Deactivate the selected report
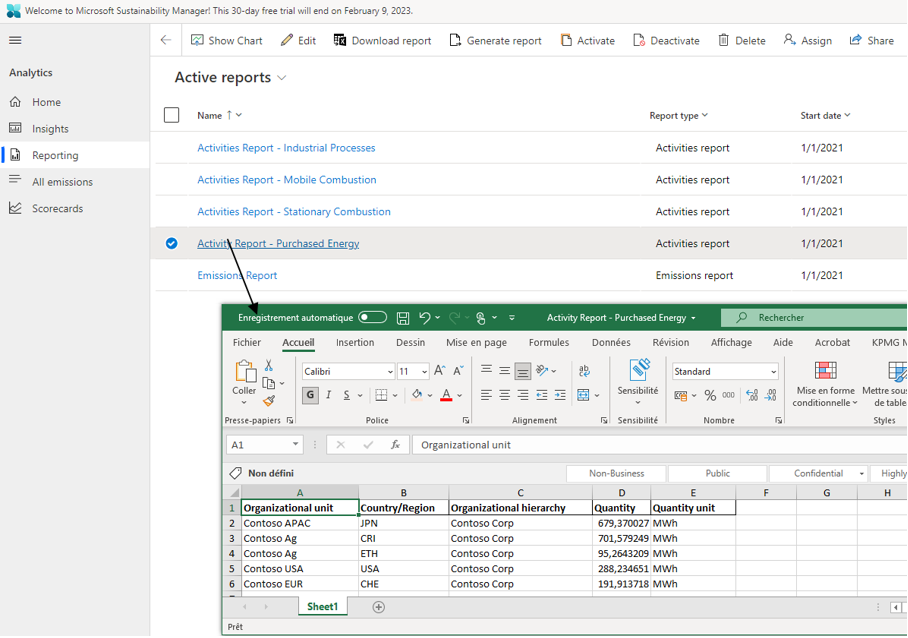This screenshot has height=638, width=908. [x=666, y=41]
